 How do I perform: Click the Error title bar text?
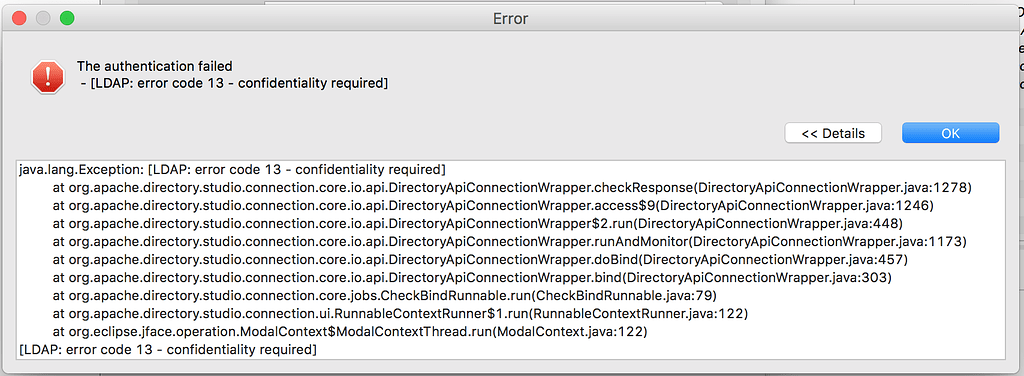point(511,19)
